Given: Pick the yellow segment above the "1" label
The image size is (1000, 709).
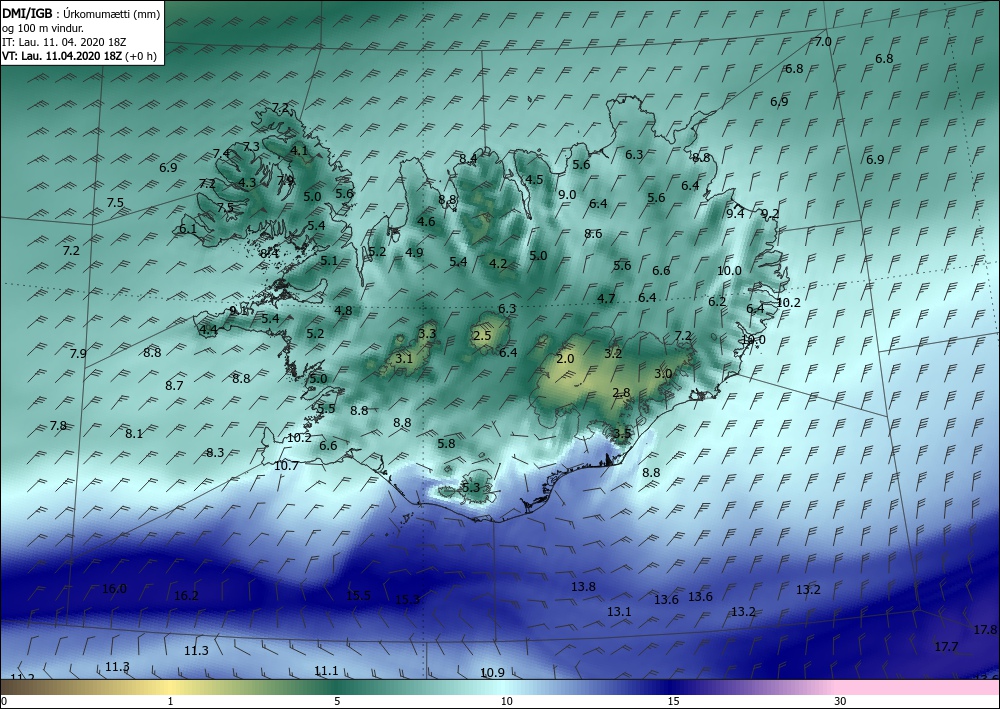Looking at the screenshot, I should tap(170, 687).
